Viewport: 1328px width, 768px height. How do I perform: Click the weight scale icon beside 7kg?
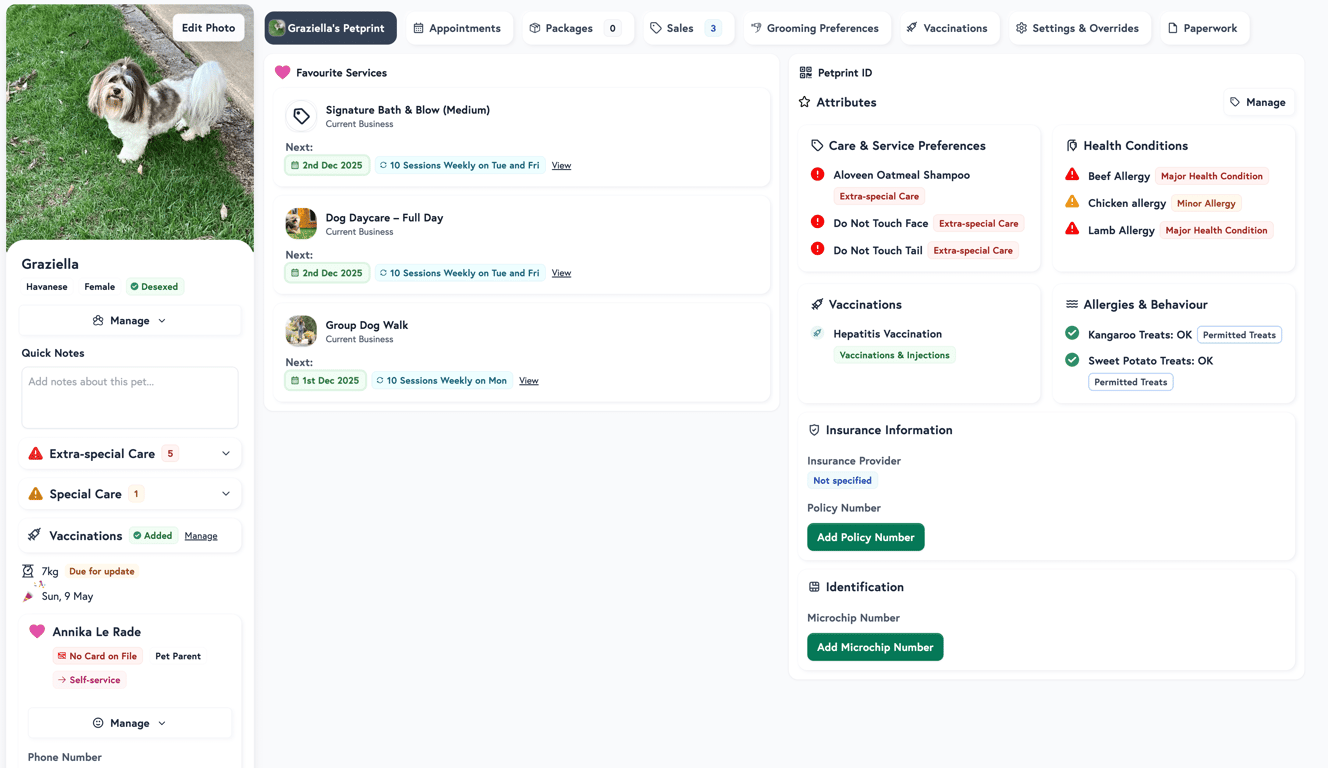28,571
